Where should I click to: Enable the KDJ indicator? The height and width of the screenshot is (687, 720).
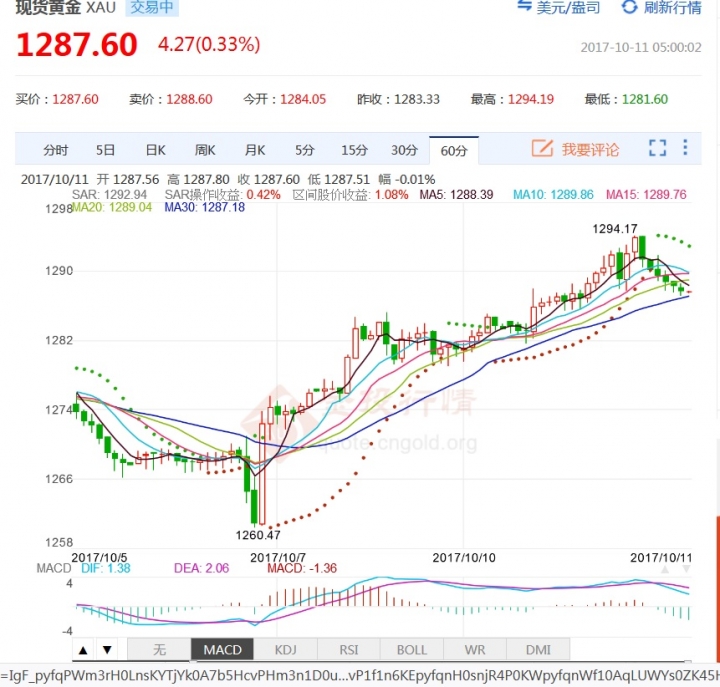tap(285, 649)
